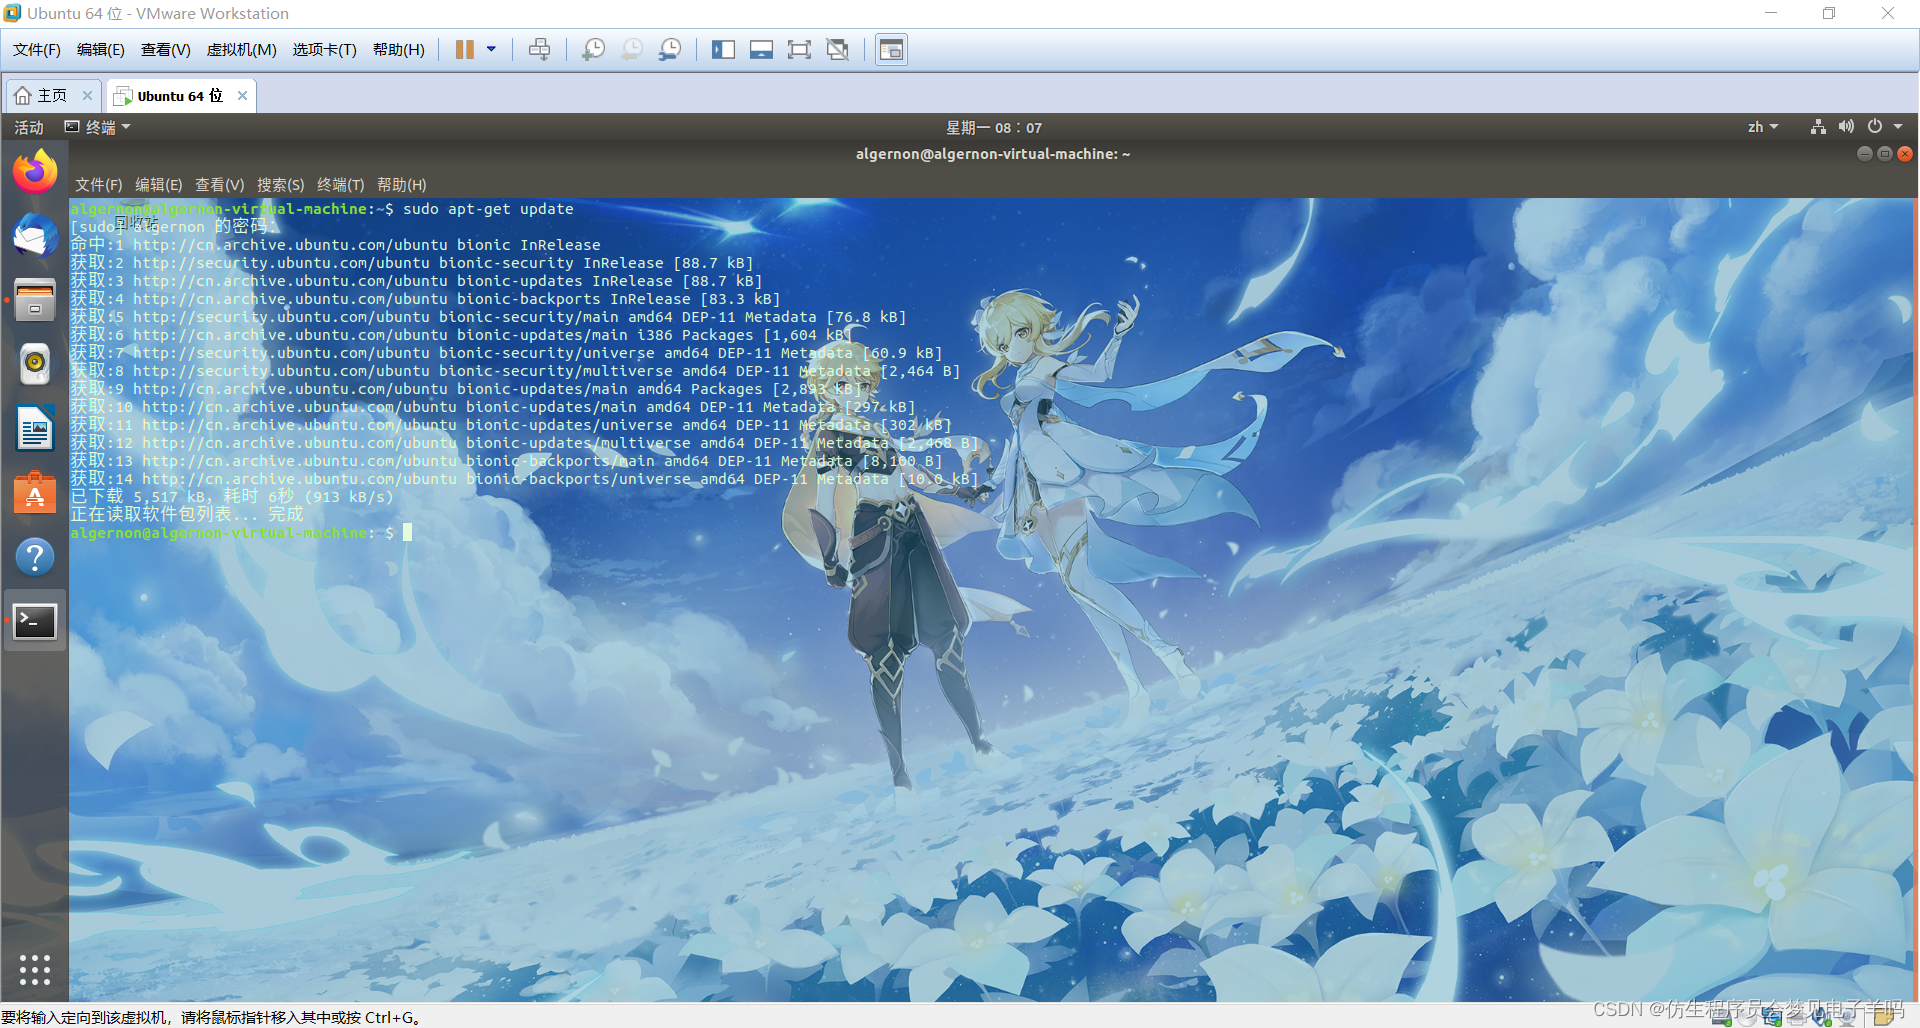1920x1028 pixels.
Task: Expand the system menu arrow
Action: tap(1898, 127)
